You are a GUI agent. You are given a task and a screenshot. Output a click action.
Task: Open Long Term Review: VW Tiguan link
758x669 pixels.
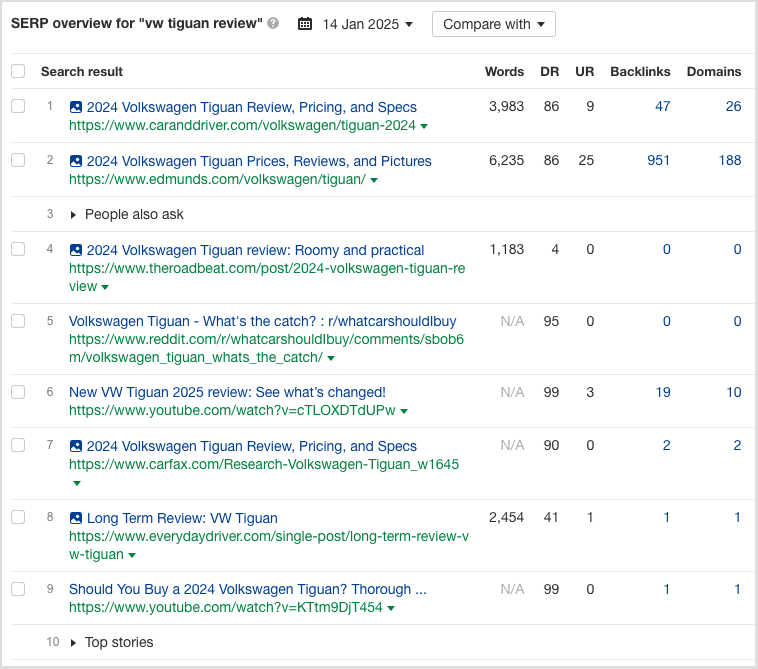click(x=182, y=518)
